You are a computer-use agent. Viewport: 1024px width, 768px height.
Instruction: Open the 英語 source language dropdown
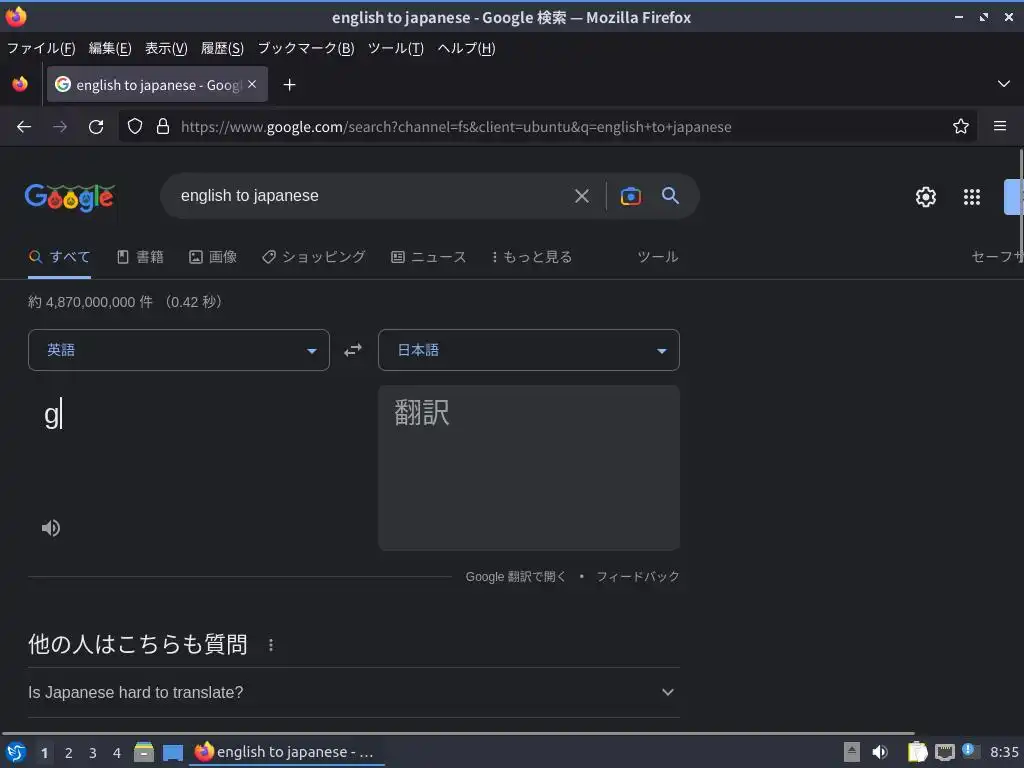pyautogui.click(x=179, y=350)
